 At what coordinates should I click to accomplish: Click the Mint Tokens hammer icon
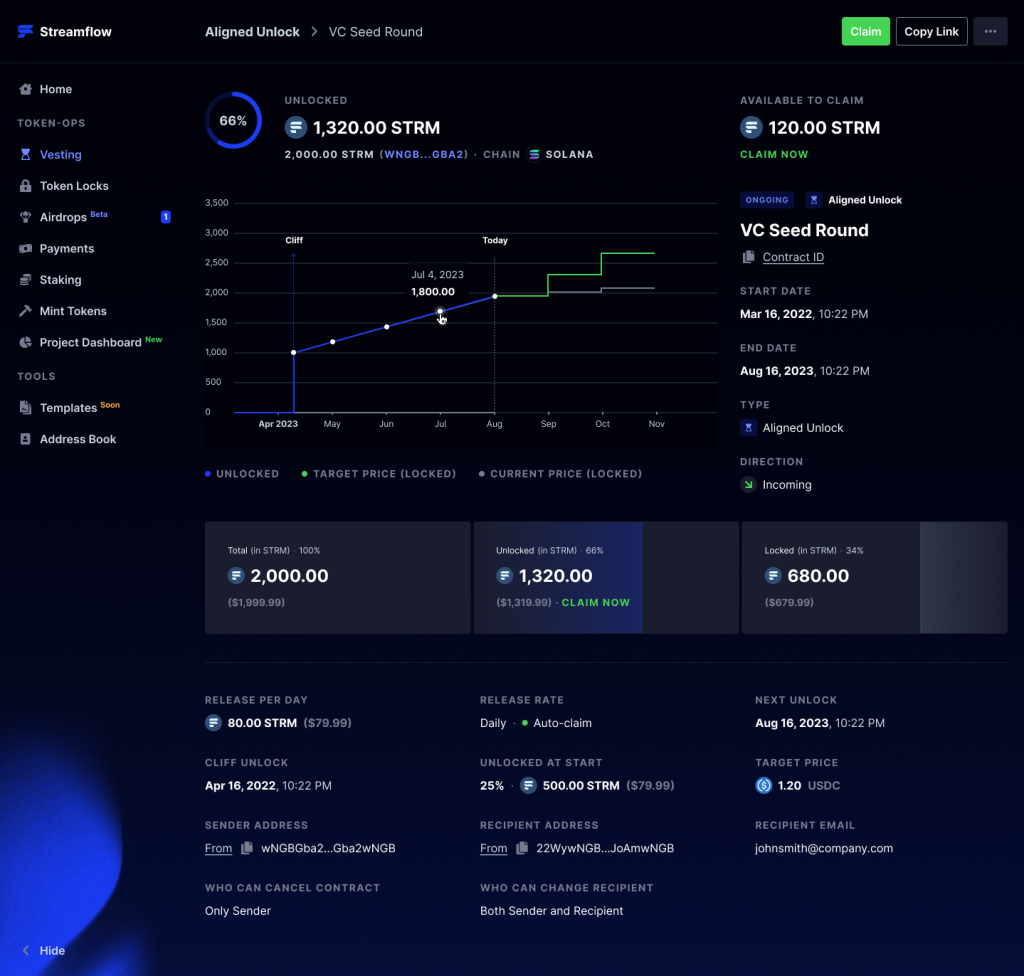click(x=25, y=311)
